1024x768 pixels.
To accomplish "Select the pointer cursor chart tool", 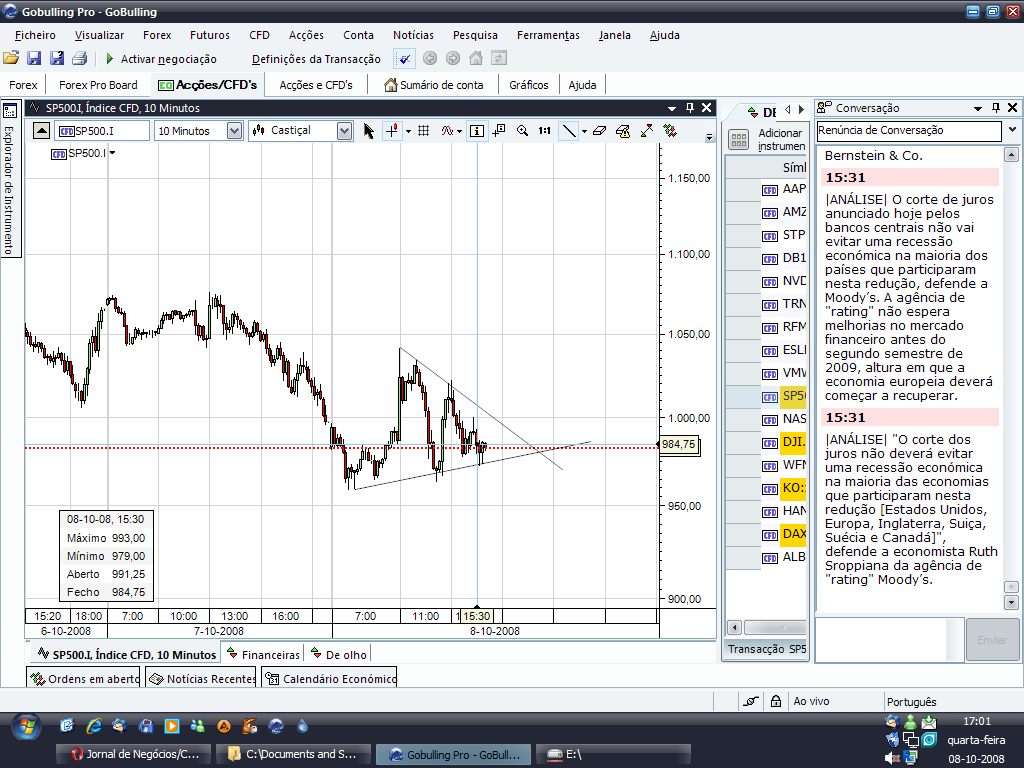I will (x=369, y=131).
